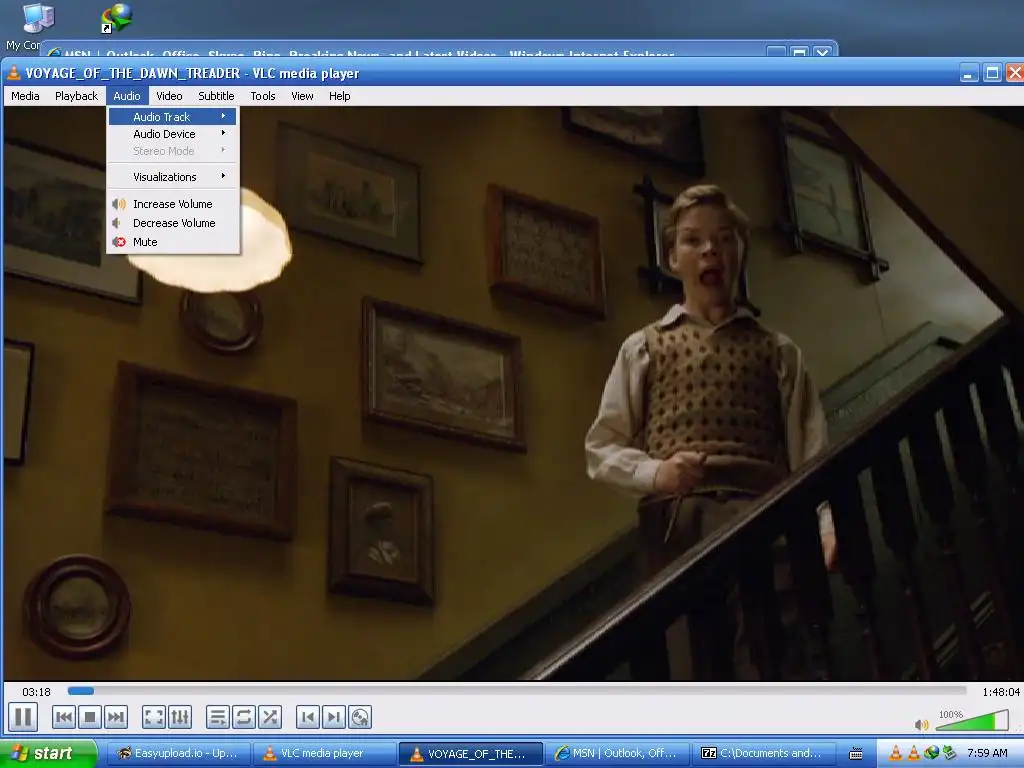1024x768 pixels.
Task: Open the Media menu
Action: [25, 96]
